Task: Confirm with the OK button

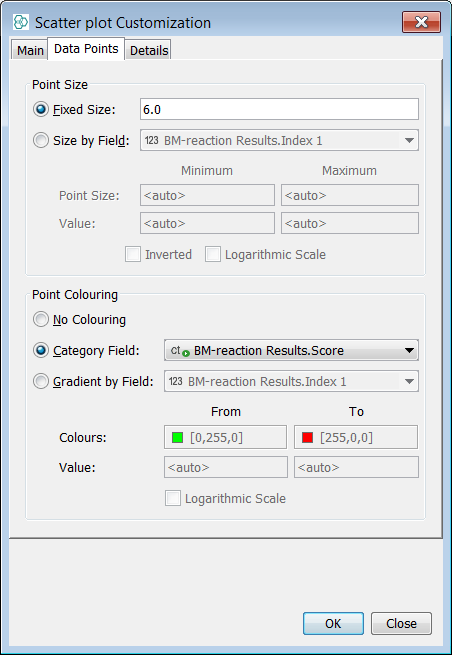Action: point(333,623)
